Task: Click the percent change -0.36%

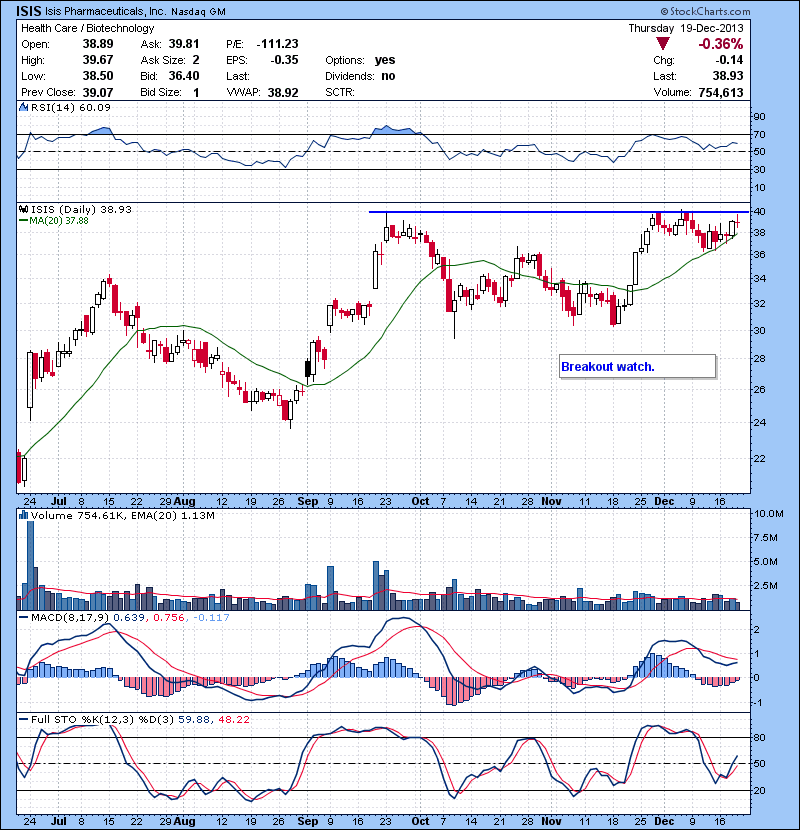Action: click(x=721, y=44)
